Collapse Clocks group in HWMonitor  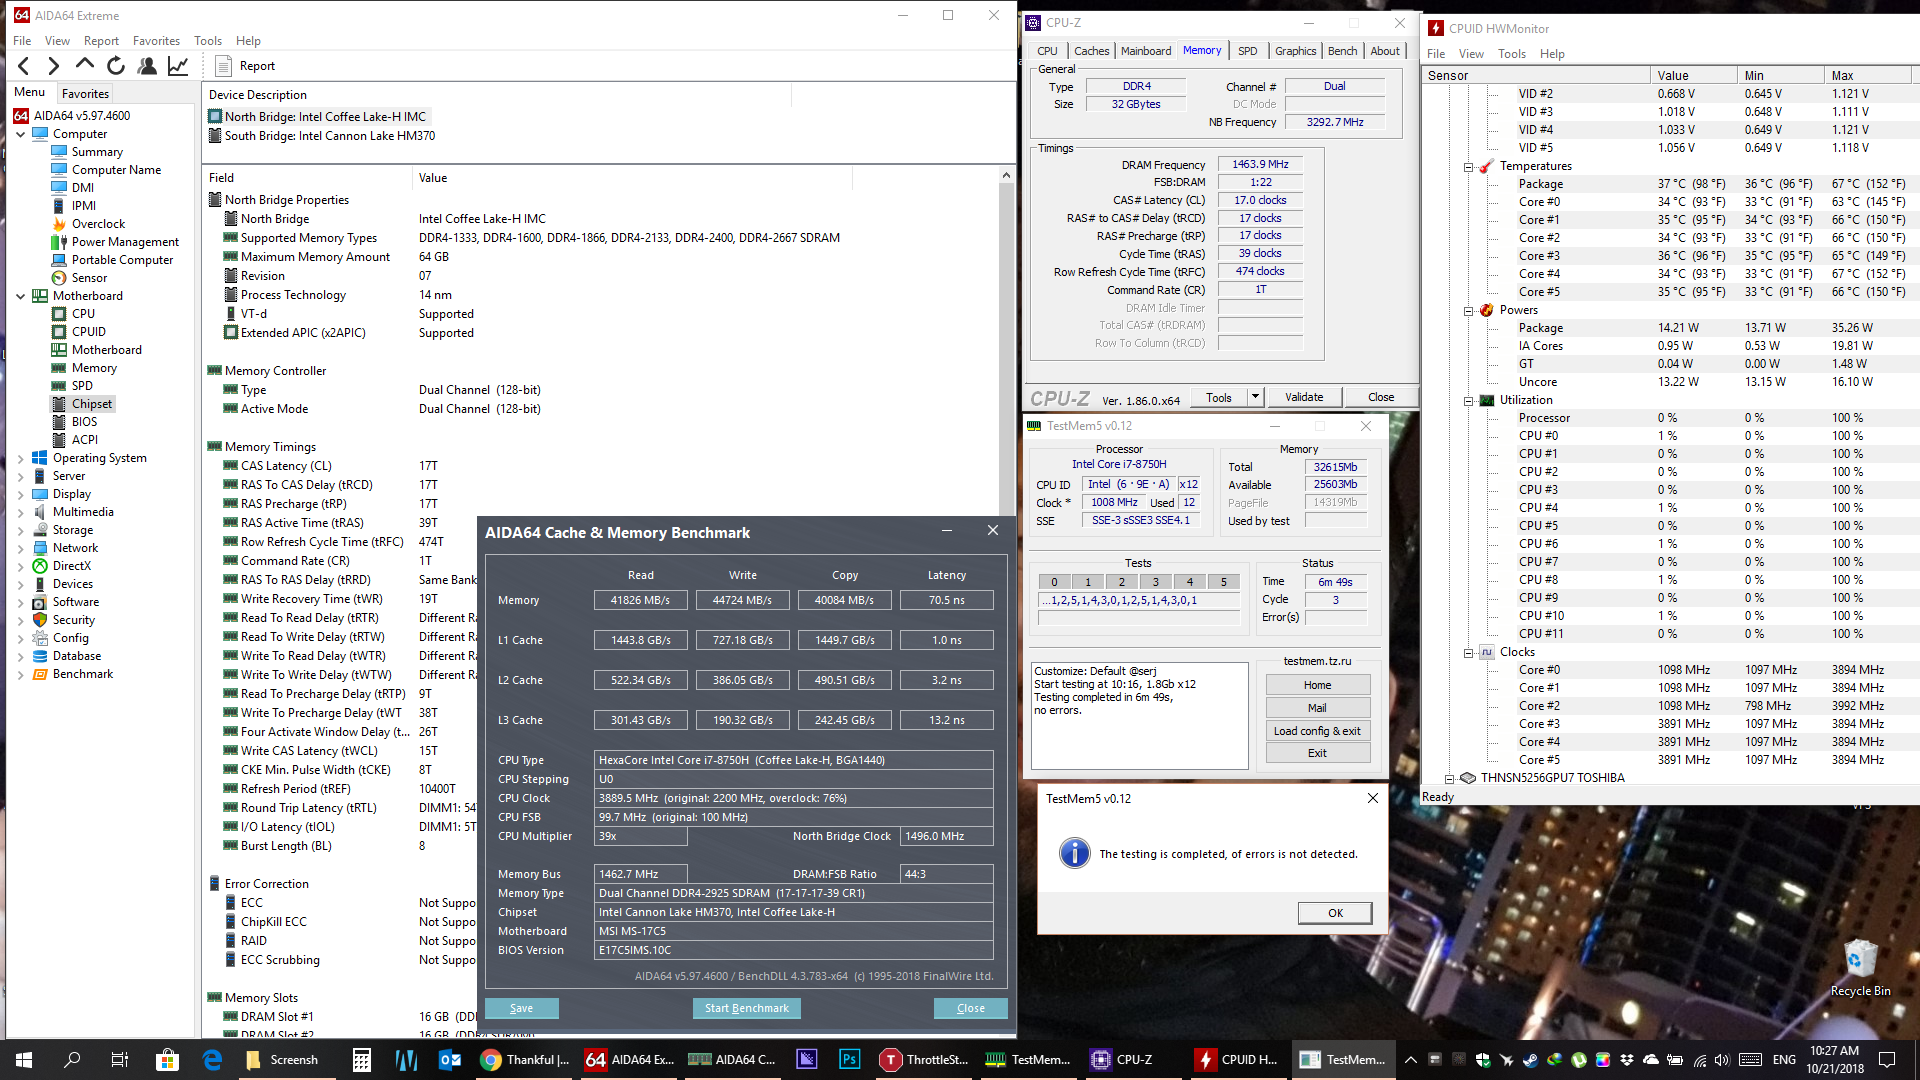(x=1468, y=653)
